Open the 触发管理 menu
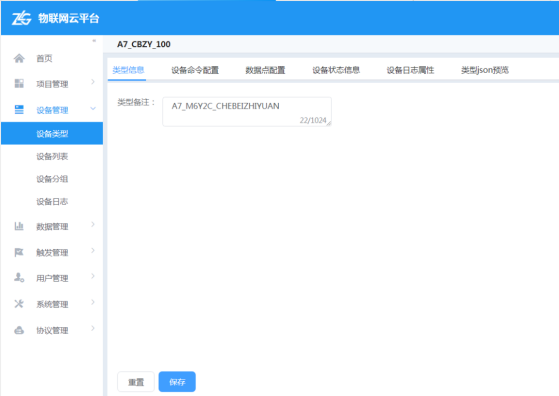The image size is (559, 396). (52, 253)
